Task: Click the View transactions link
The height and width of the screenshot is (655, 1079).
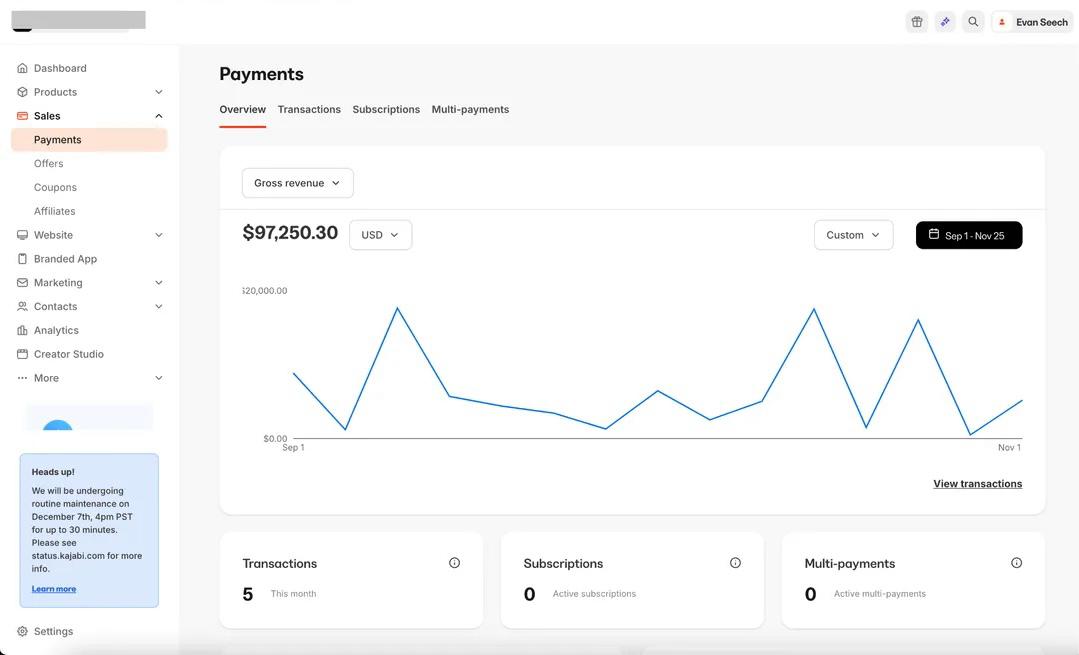Action: (x=977, y=484)
